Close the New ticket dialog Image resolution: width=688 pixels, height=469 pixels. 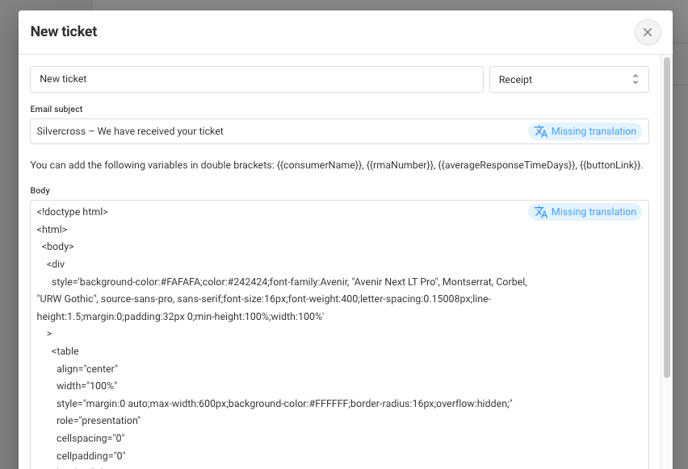(x=647, y=32)
